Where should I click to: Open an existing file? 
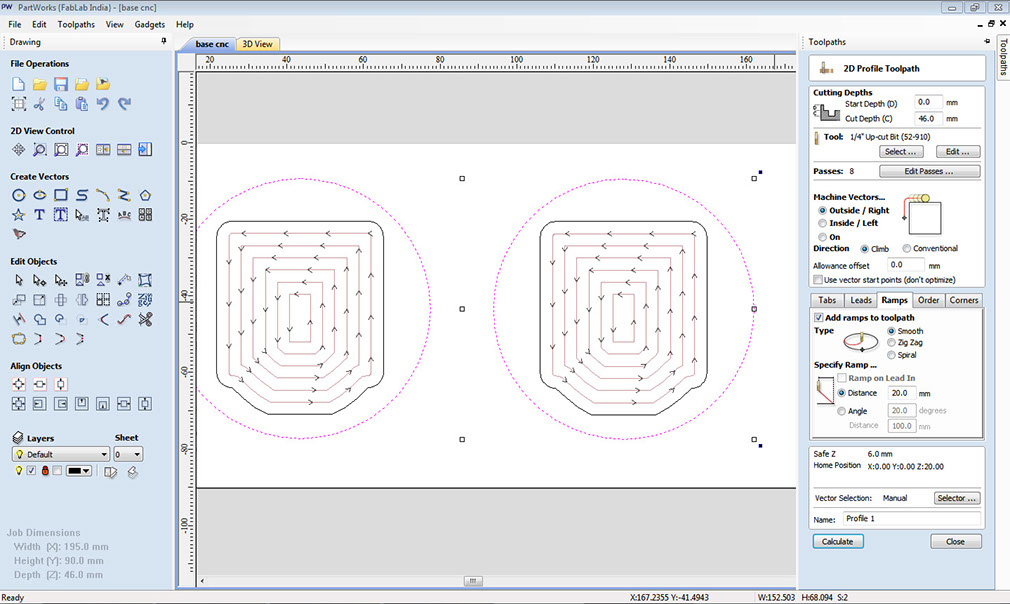(40, 84)
